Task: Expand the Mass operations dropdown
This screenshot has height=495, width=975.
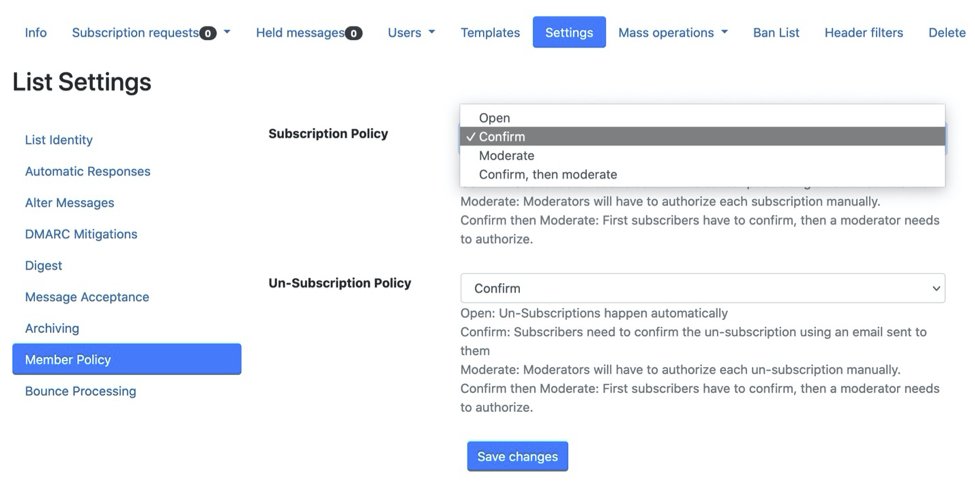Action: pyautogui.click(x=672, y=32)
